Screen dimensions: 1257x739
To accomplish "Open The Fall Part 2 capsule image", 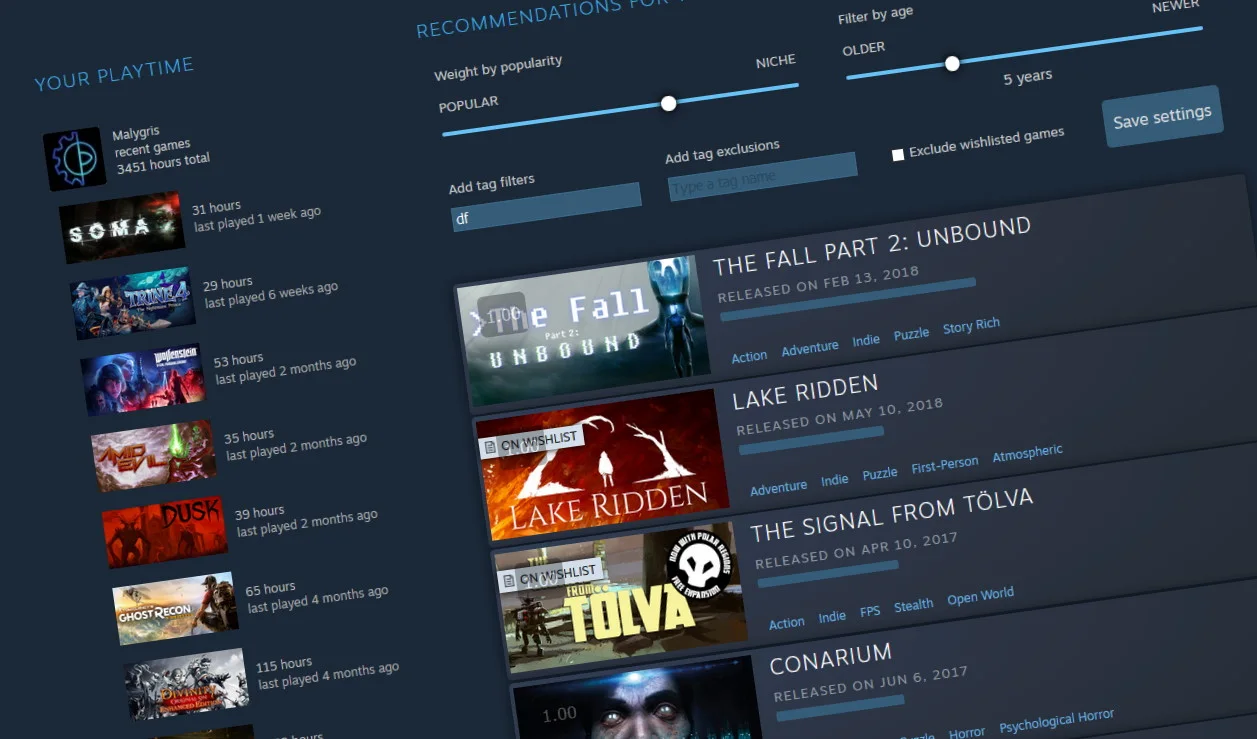I will [x=582, y=330].
